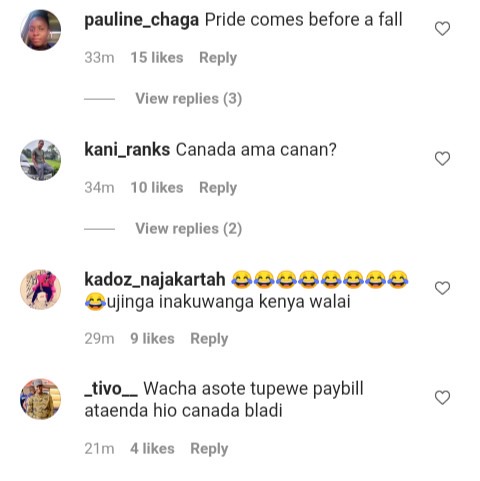Like kadoz_najakartah's comment via heart icon
The image size is (480, 481).
tap(442, 288)
